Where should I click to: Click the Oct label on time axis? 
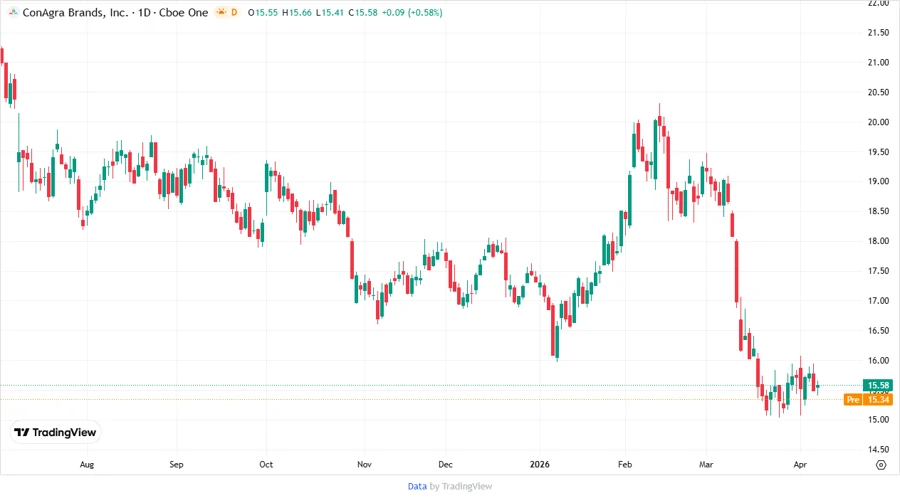[x=266, y=464]
